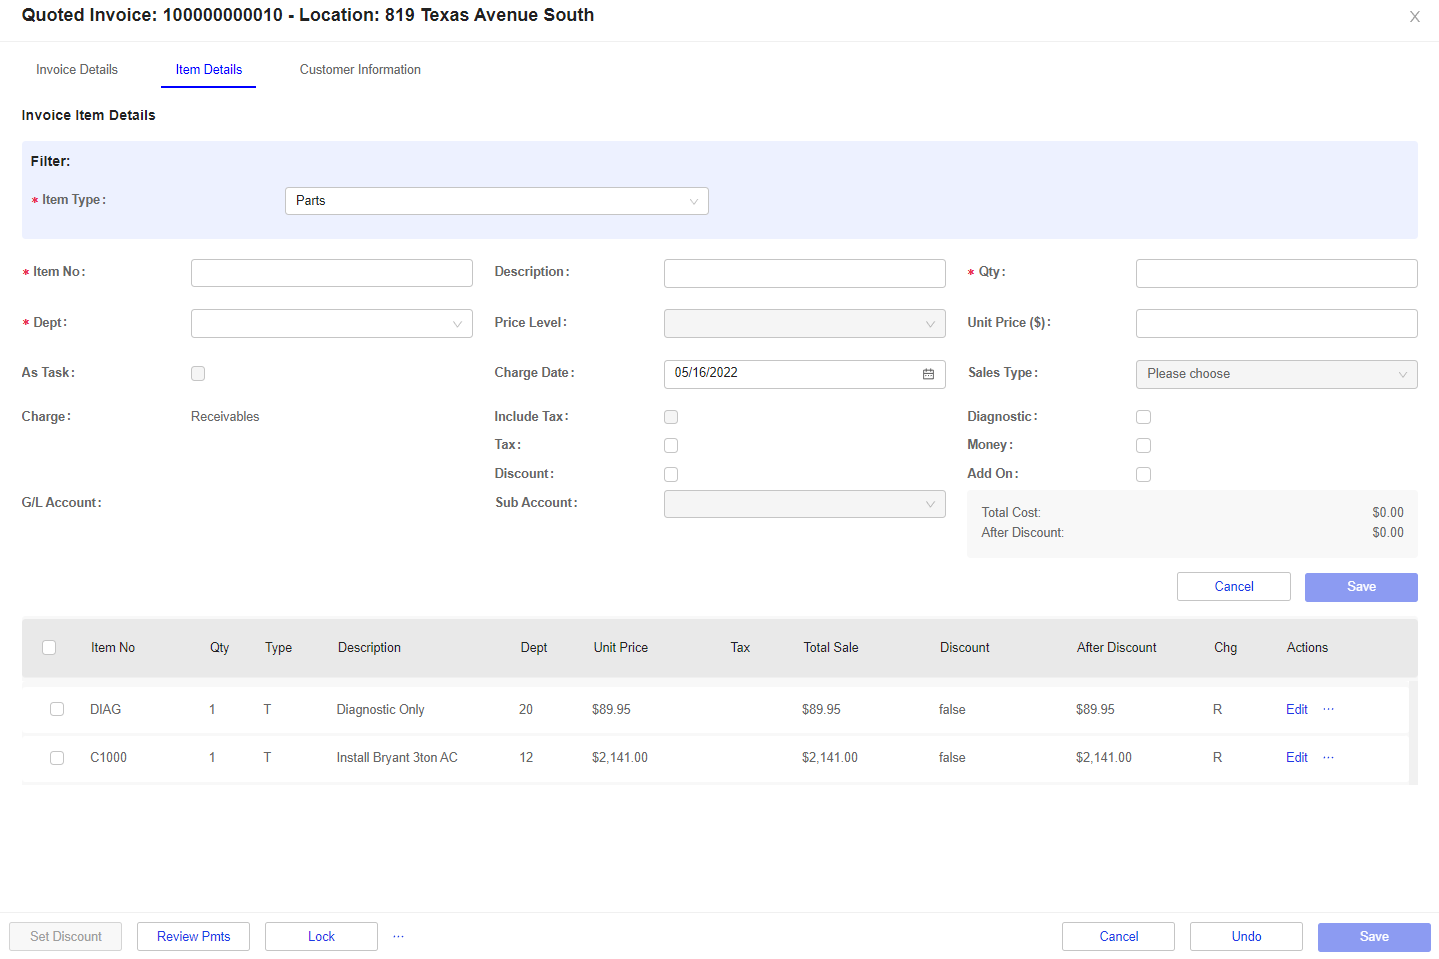The height and width of the screenshot is (959, 1439).
Task: Click the Set Discount button
Action: click(65, 936)
